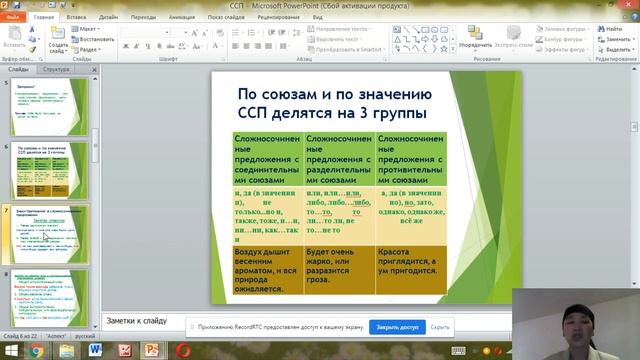Open the Заменить replace dropdown

(616, 39)
